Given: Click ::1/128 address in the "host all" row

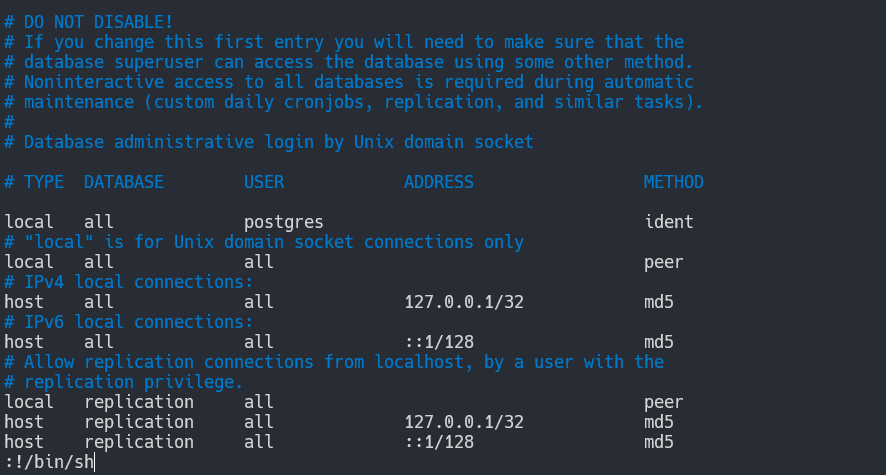Looking at the screenshot, I should 439,342.
